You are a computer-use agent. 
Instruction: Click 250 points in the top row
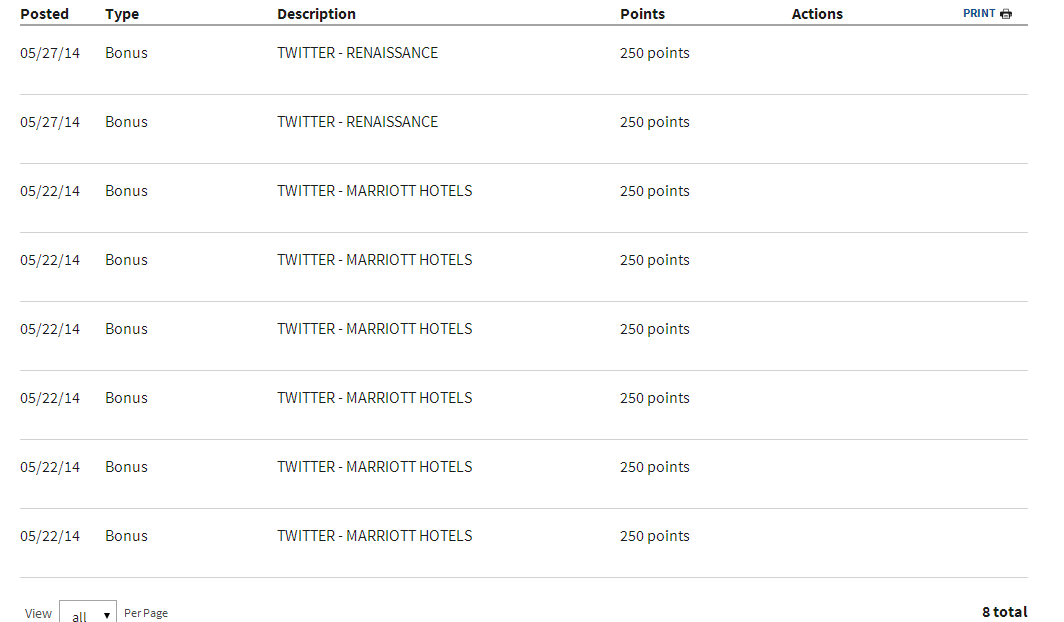[654, 53]
